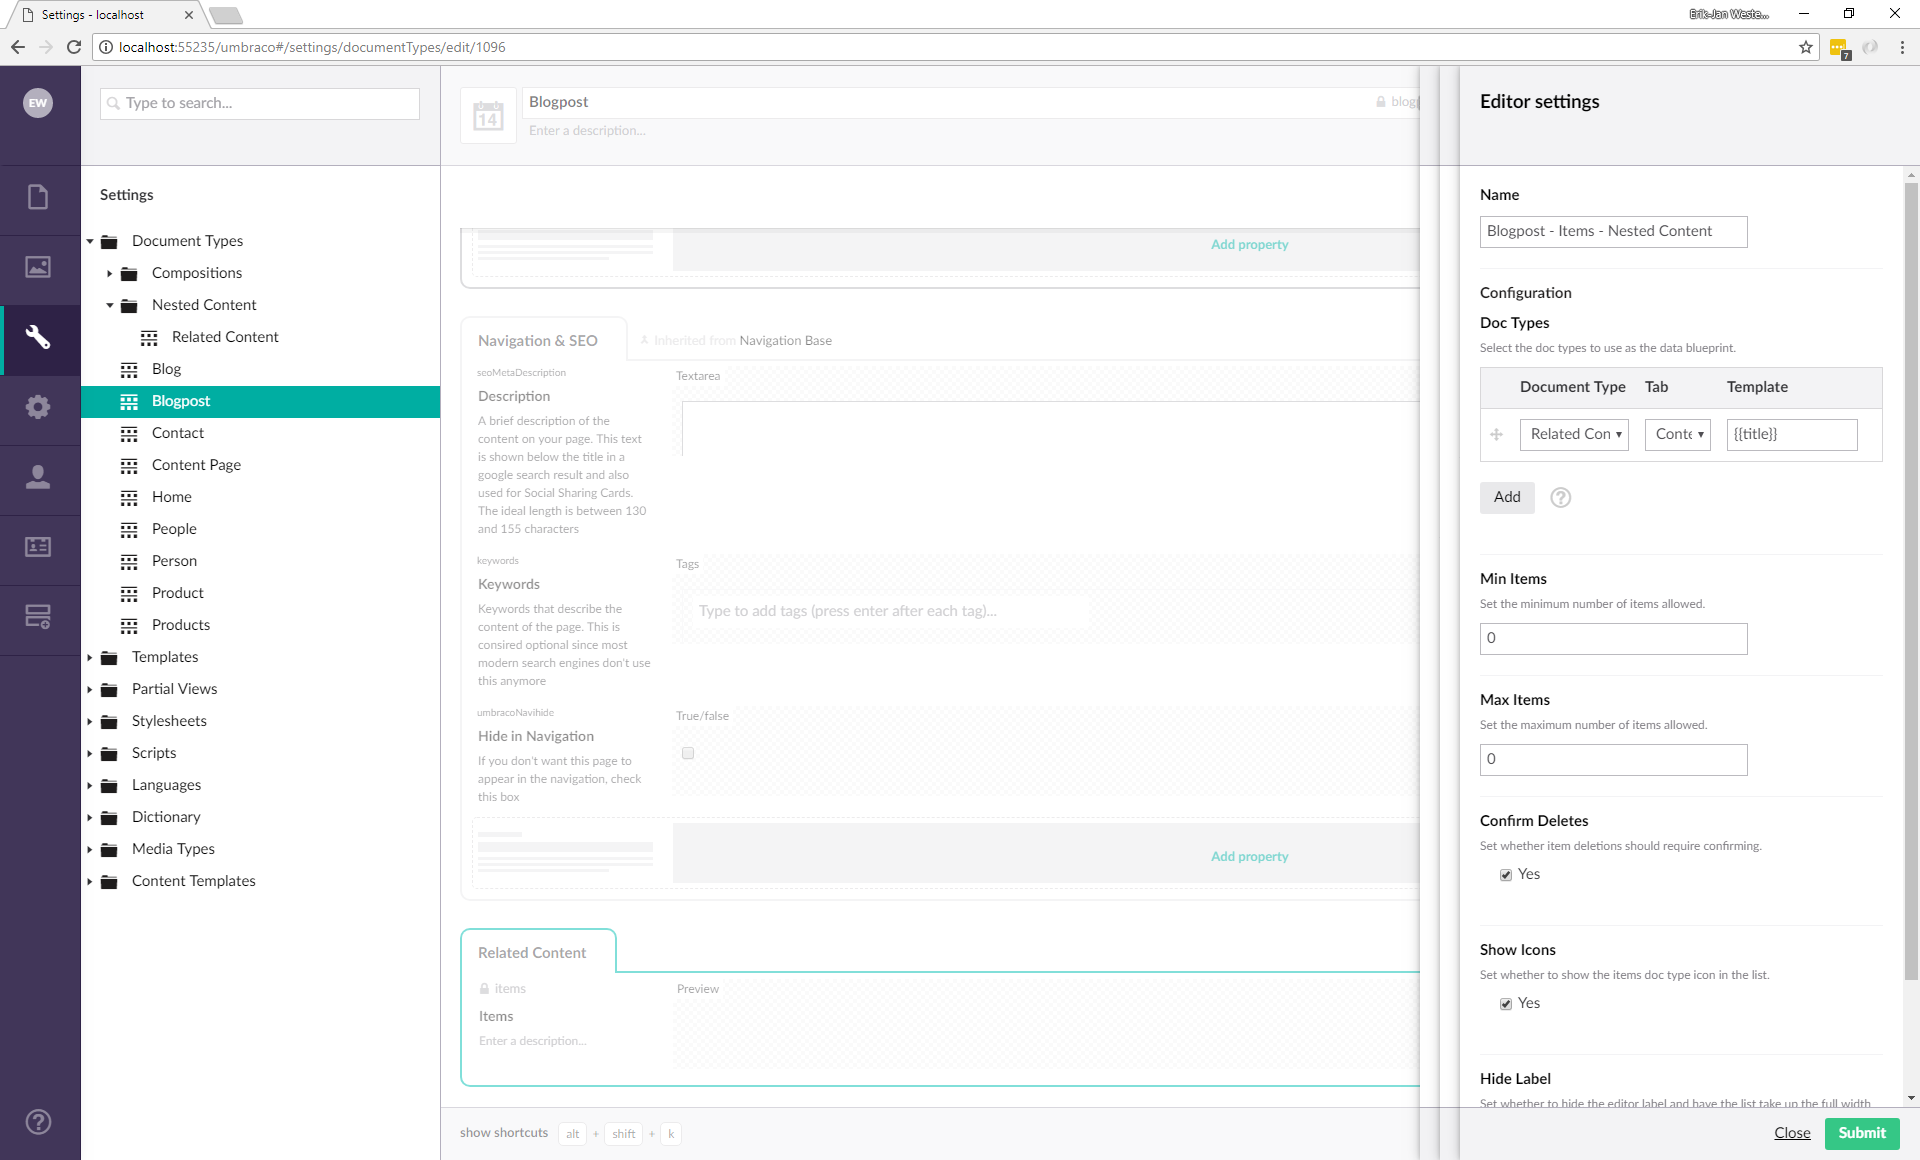1920x1160 pixels.
Task: Expand the Partial Views tree node
Action: click(x=90, y=689)
